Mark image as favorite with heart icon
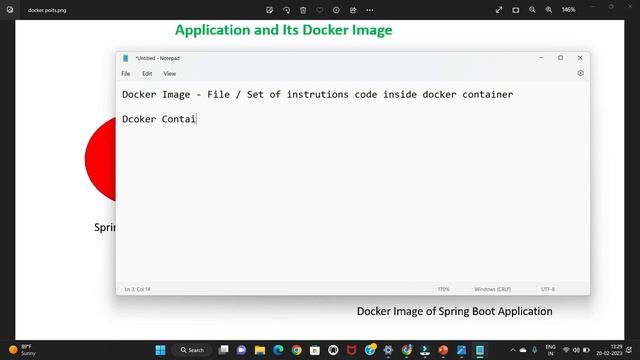 coord(320,10)
